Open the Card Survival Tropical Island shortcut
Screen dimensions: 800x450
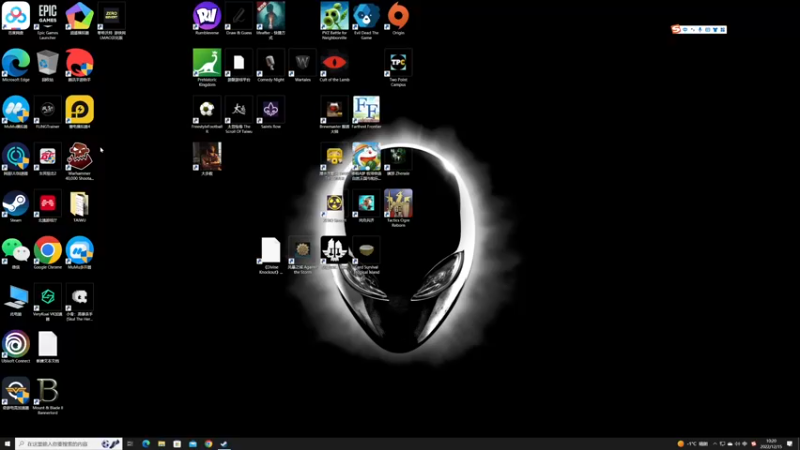366,255
